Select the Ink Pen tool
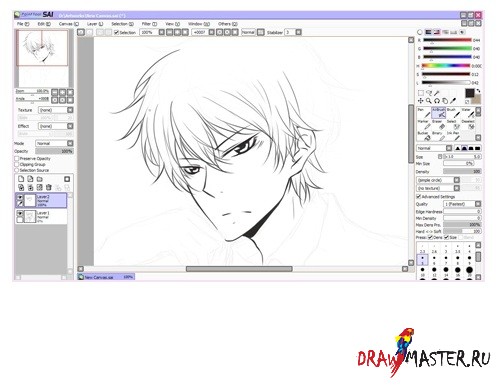The height and width of the screenshot is (385, 498). point(453,136)
